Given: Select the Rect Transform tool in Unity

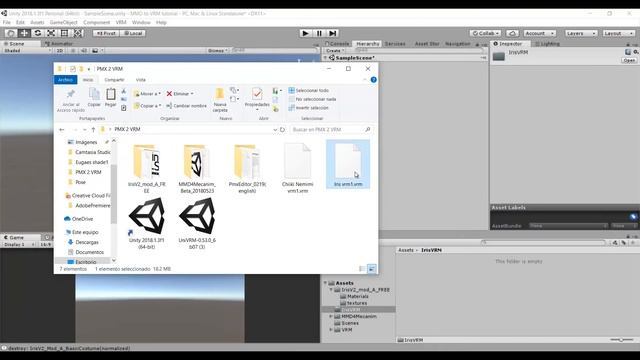Looking at the screenshot, I should pyautogui.click(x=64, y=33).
